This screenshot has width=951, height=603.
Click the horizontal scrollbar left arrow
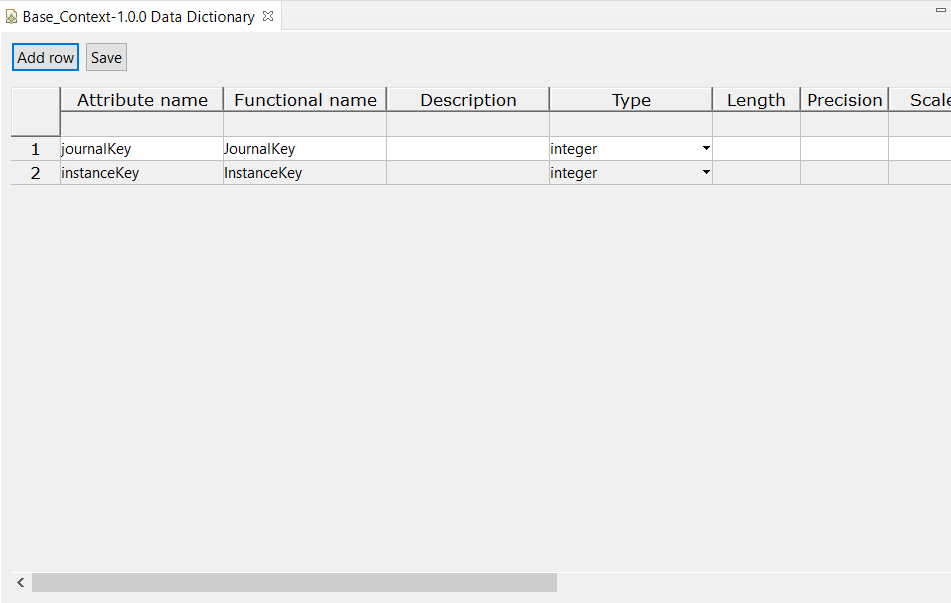[21, 582]
